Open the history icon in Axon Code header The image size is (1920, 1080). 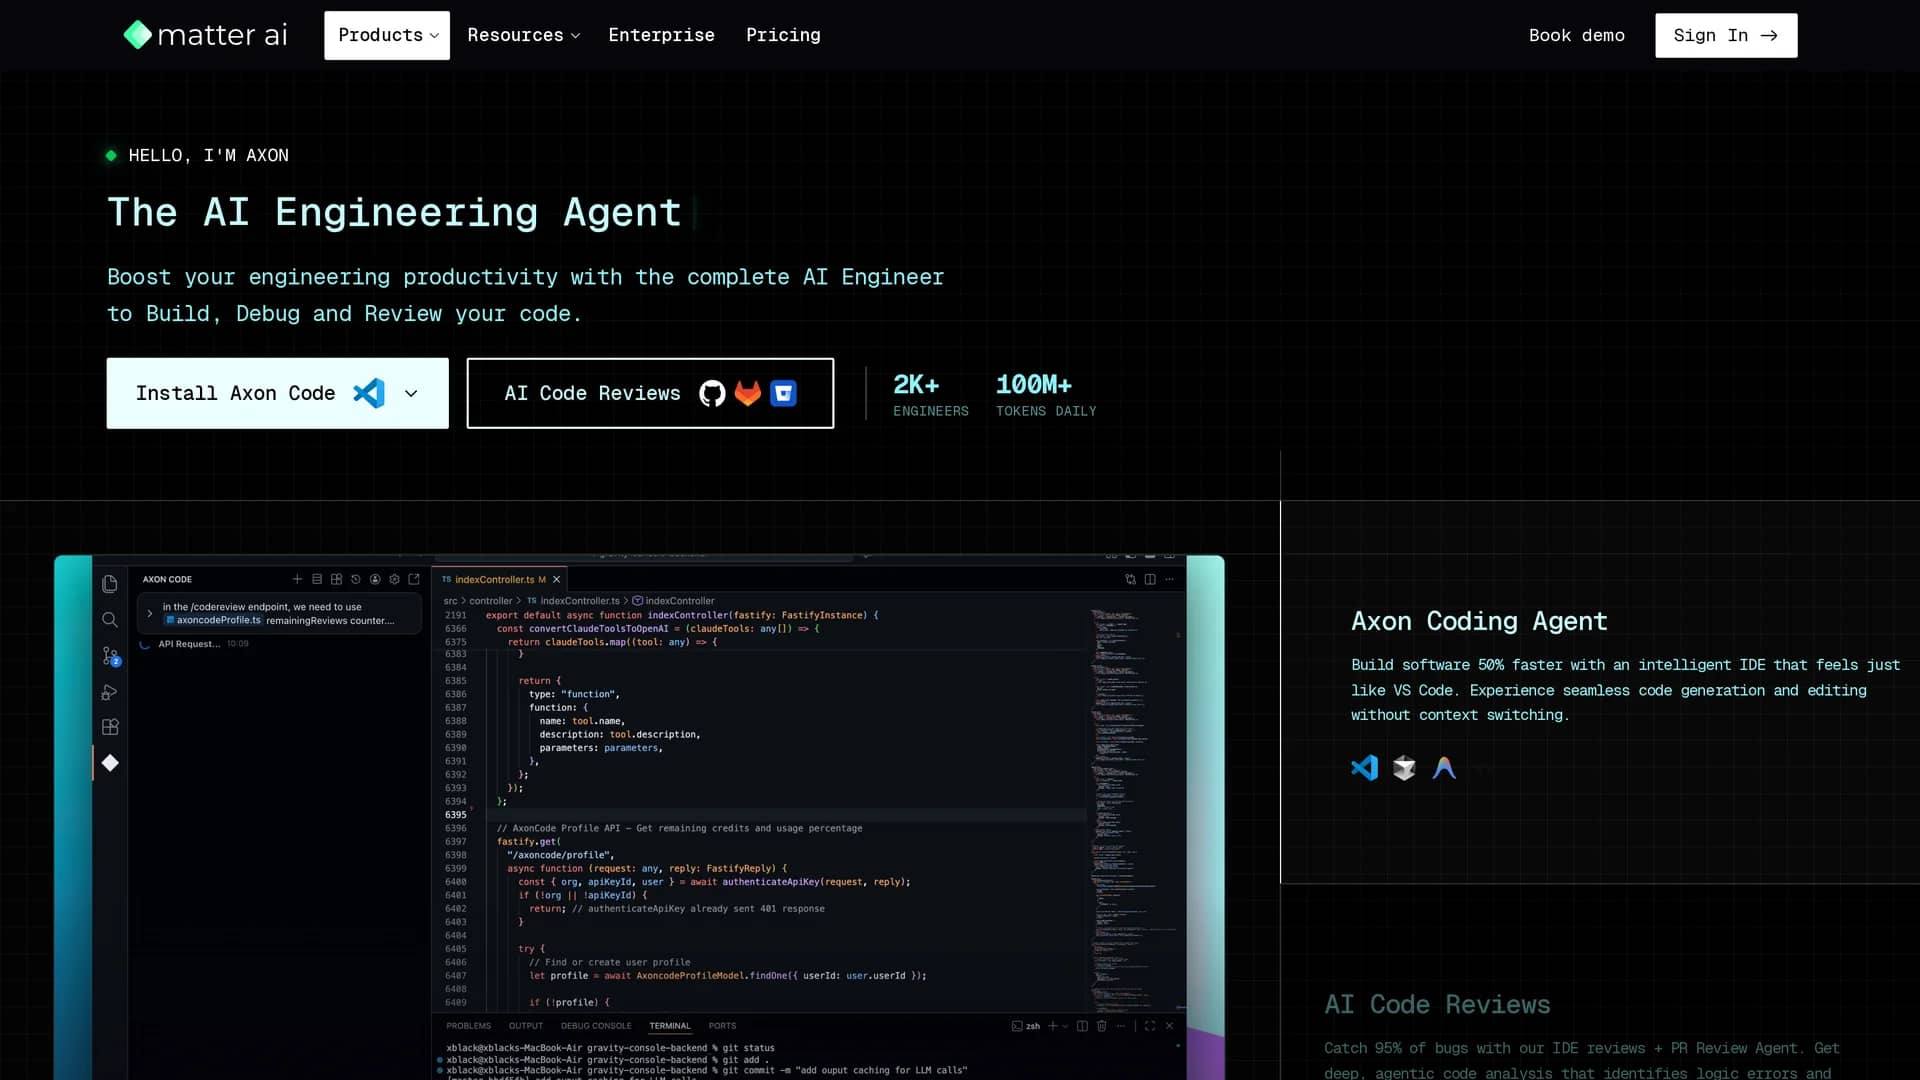(x=355, y=579)
